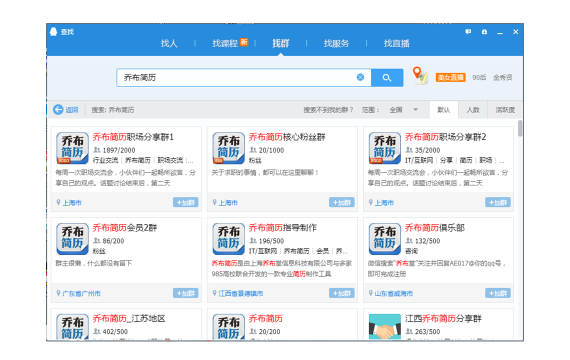Viewport: 570px width, 360px height.
Task: Click 上海市 location of 职场分享群1
Action: coord(72,203)
